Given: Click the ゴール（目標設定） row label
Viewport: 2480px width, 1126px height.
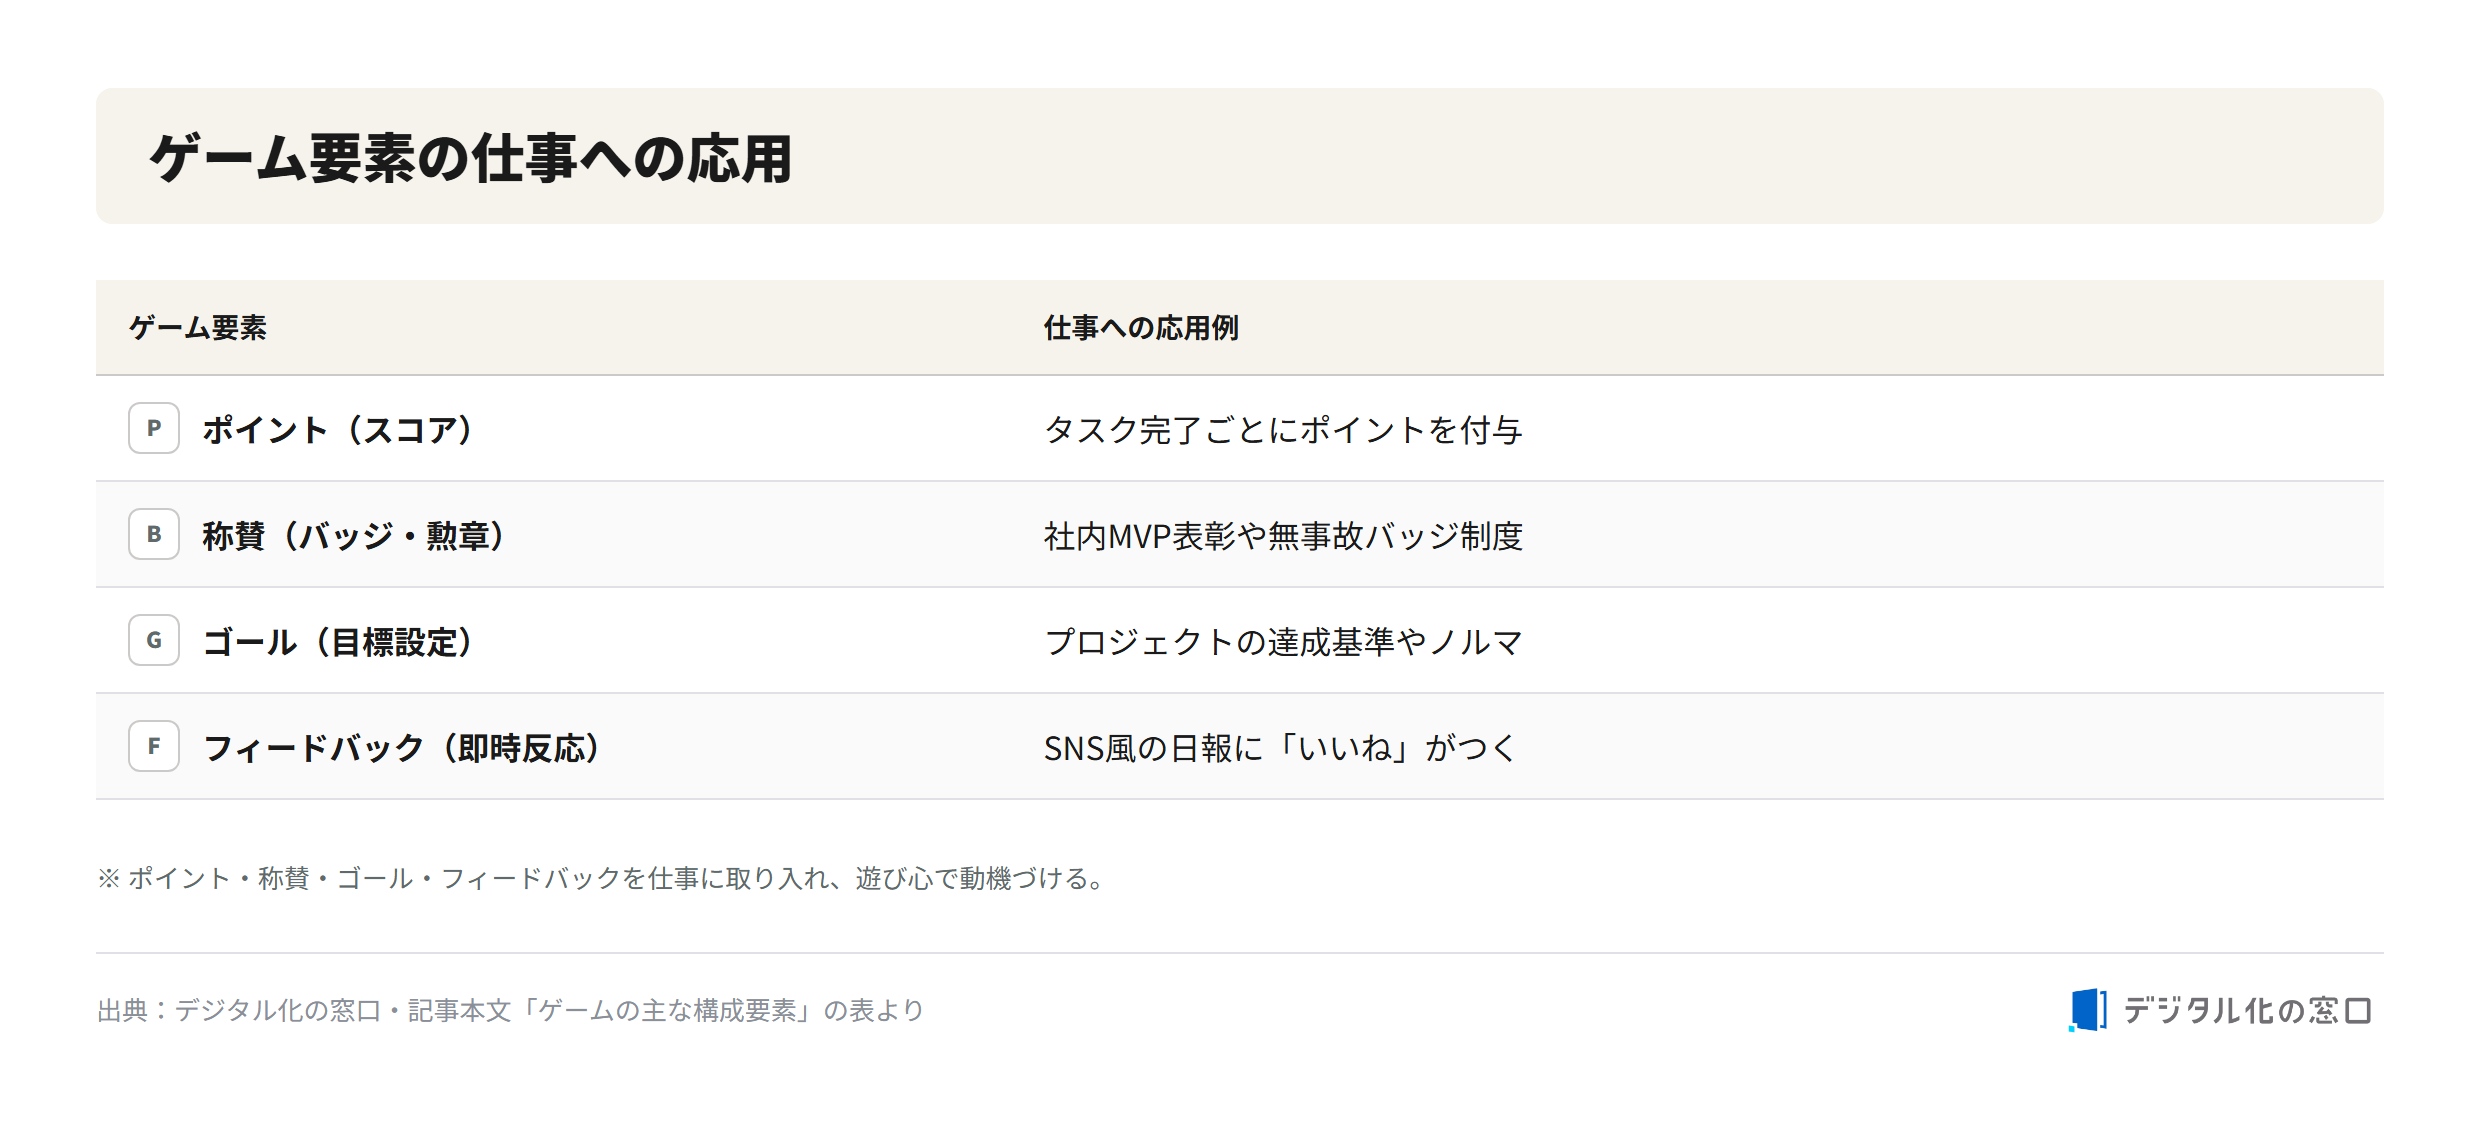Looking at the screenshot, I should pos(337,642).
